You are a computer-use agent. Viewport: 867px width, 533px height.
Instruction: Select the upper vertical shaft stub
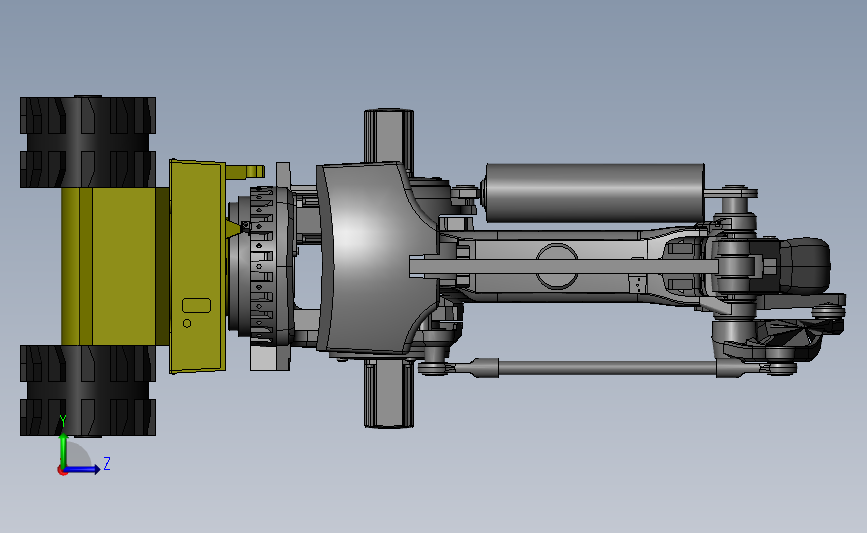[389, 135]
